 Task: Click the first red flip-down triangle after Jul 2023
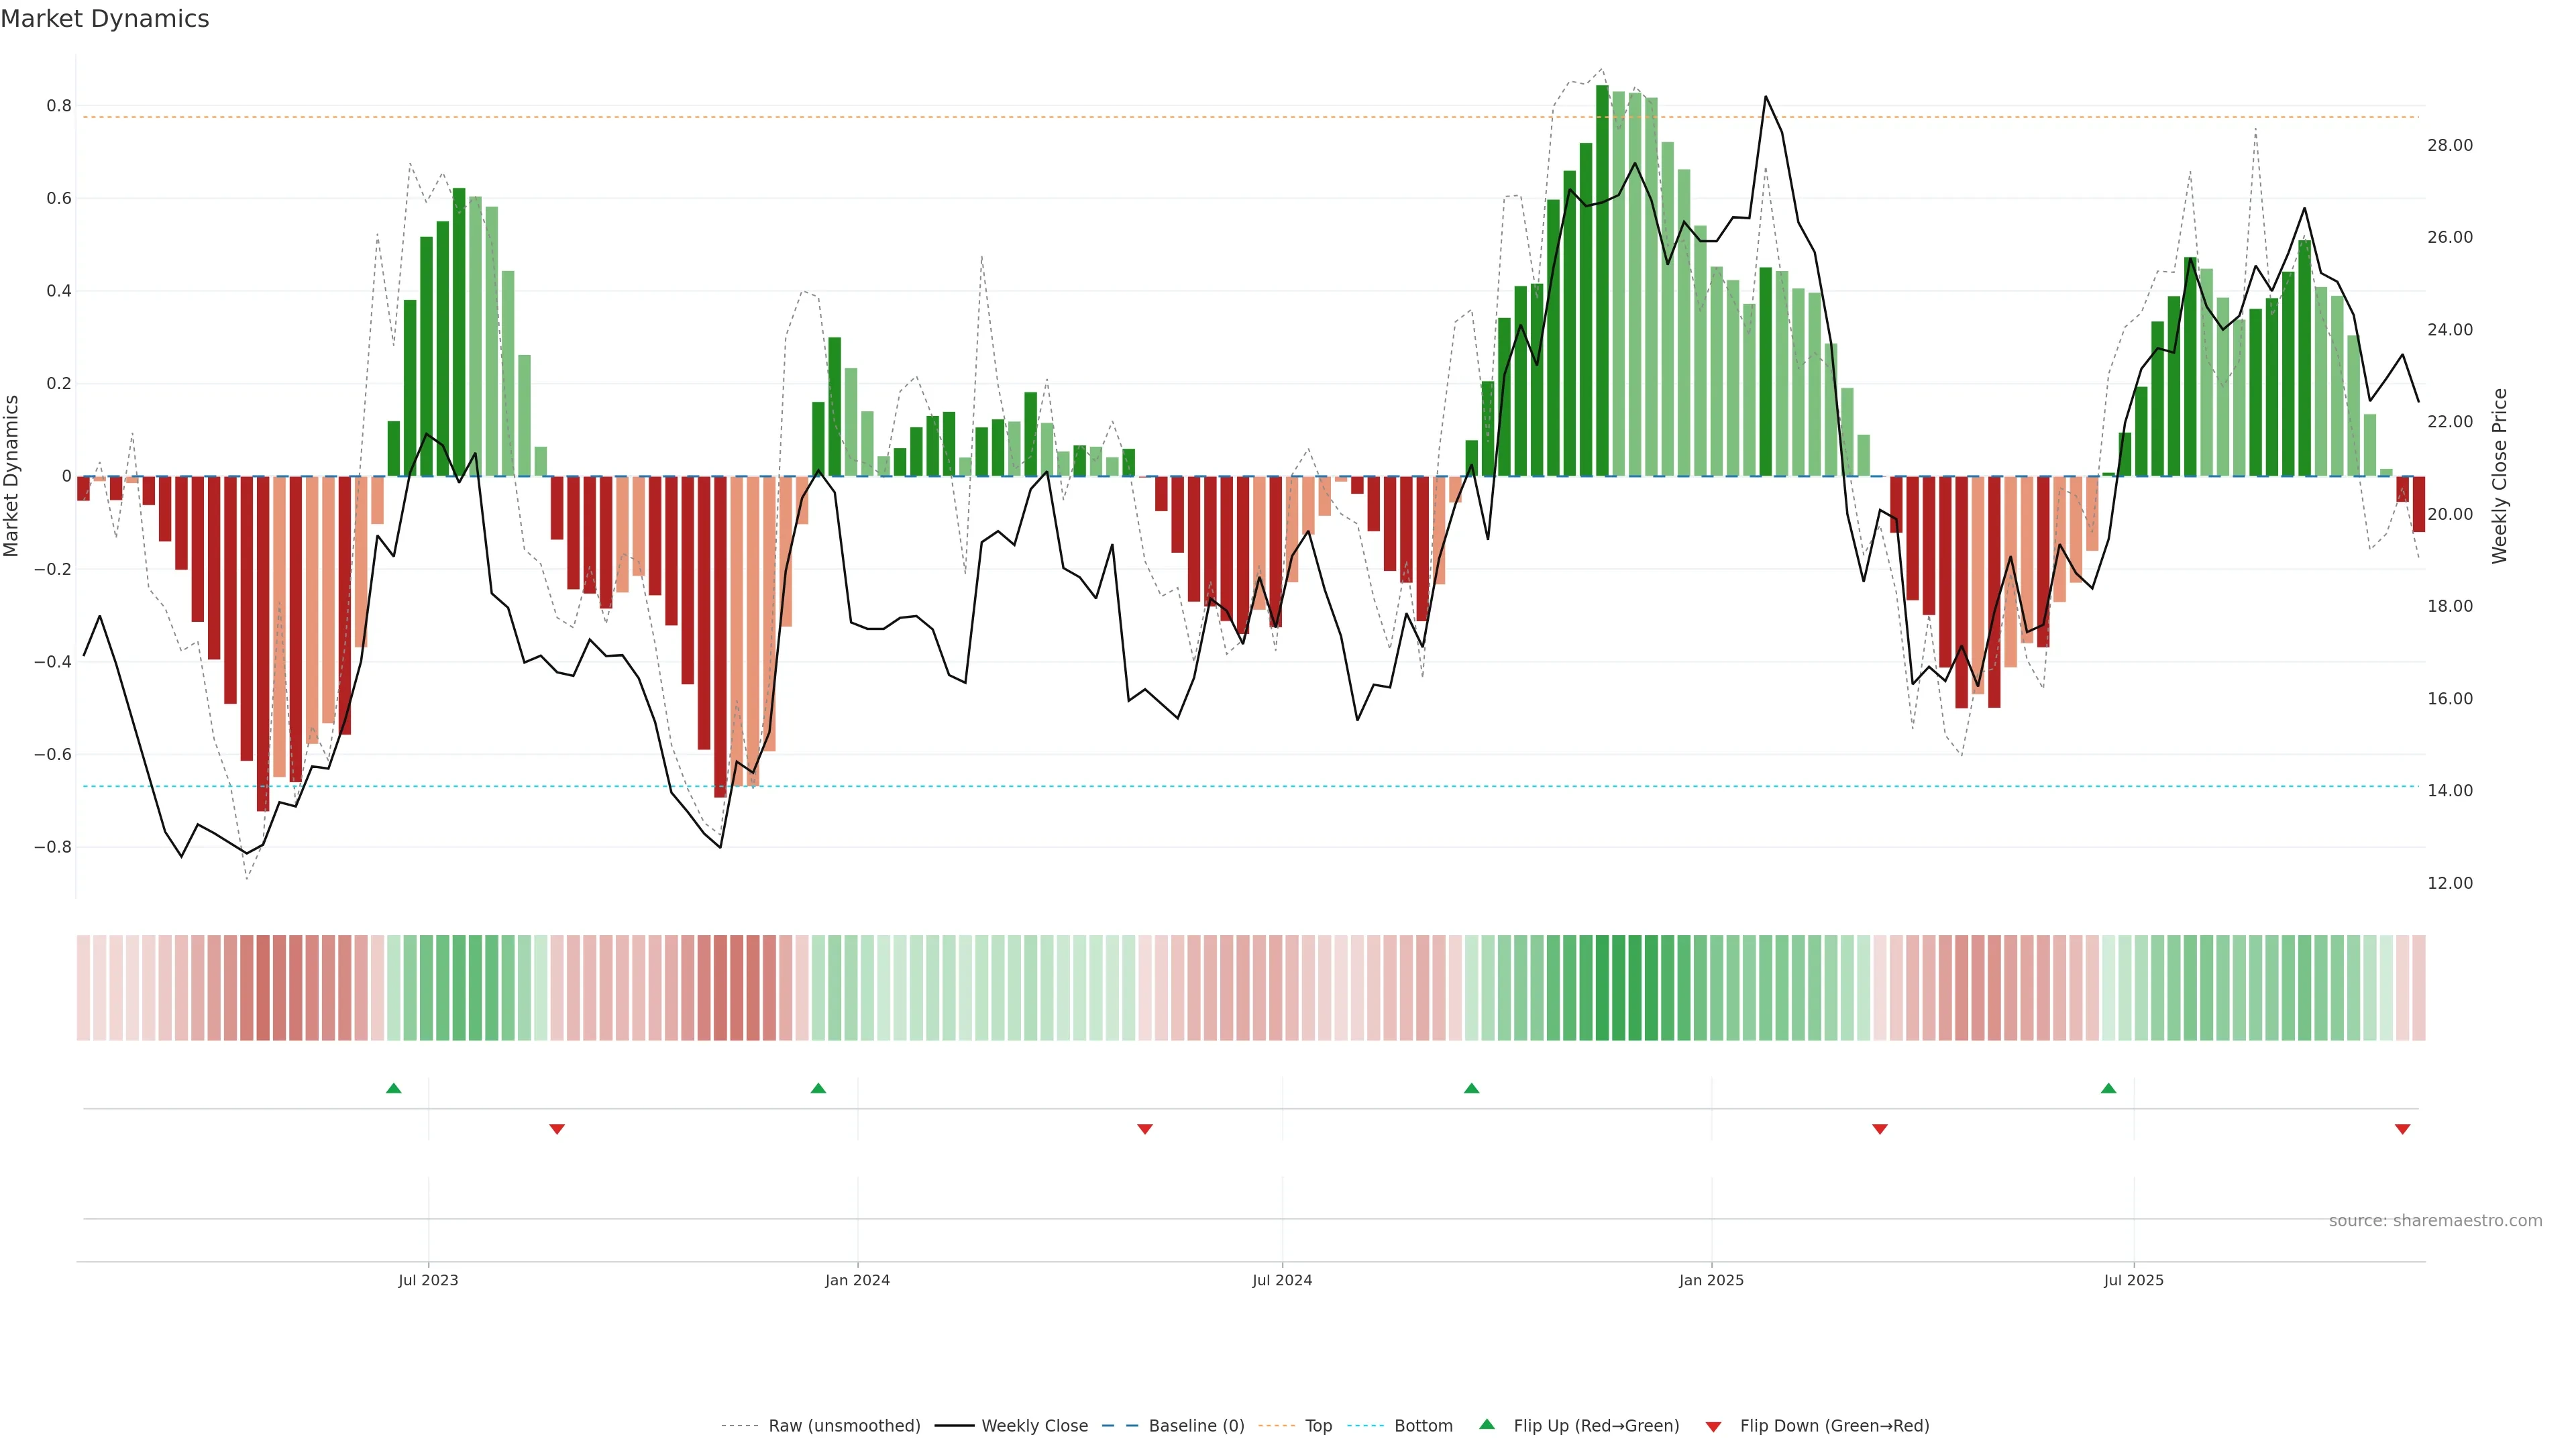(557, 1129)
